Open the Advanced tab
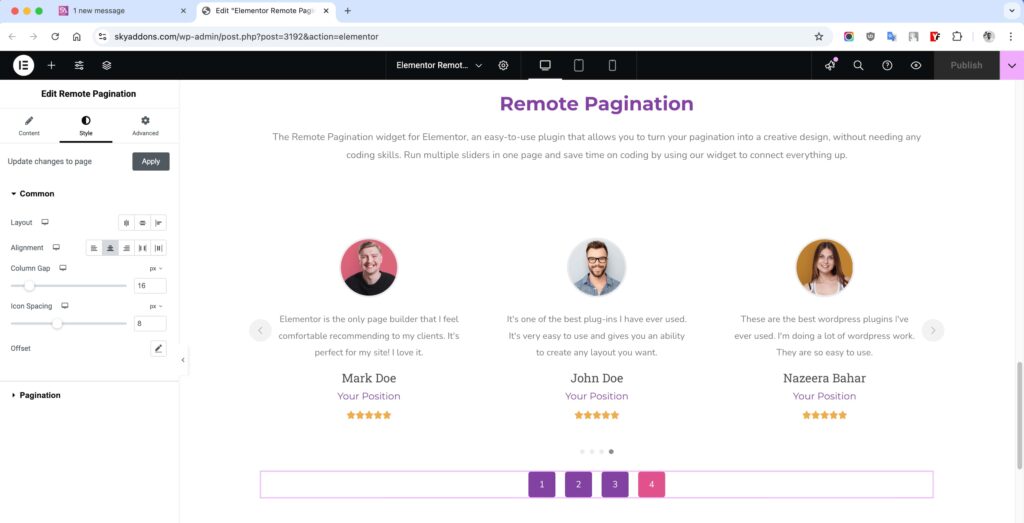The width and height of the screenshot is (1024, 523). [145, 125]
